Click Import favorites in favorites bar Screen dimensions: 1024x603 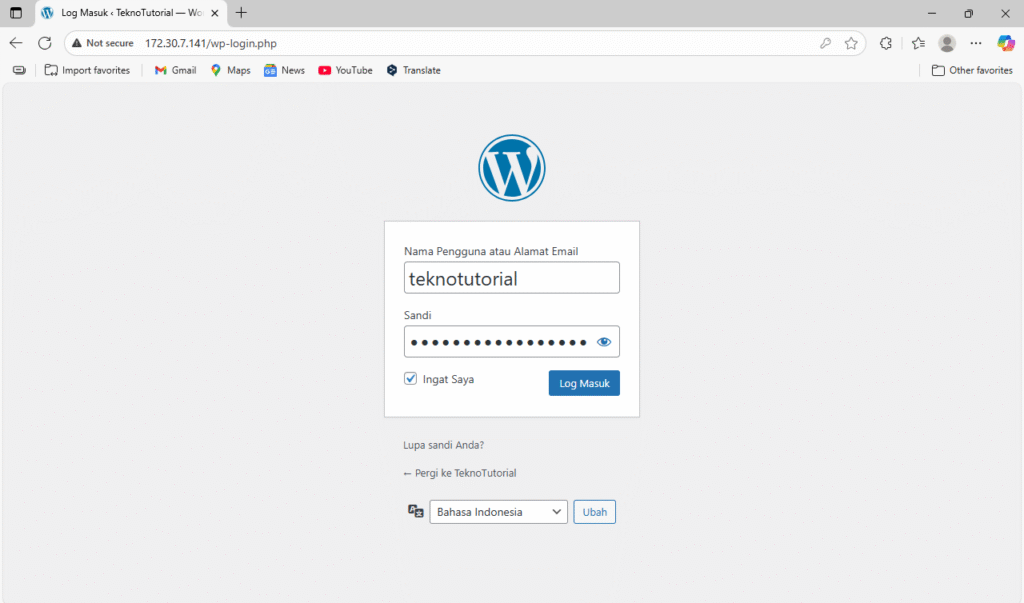87,70
